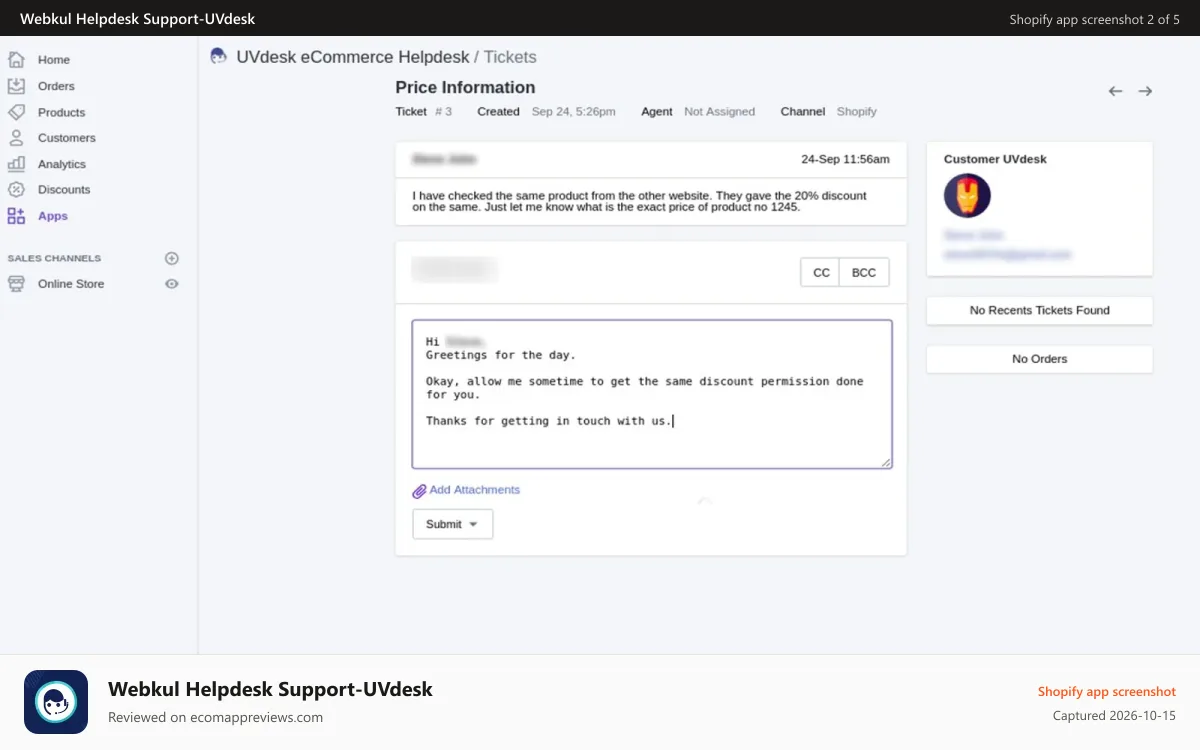This screenshot has height=750, width=1200.
Task: Click the message timestamp 24-Sep 11:56am
Action: [845, 159]
